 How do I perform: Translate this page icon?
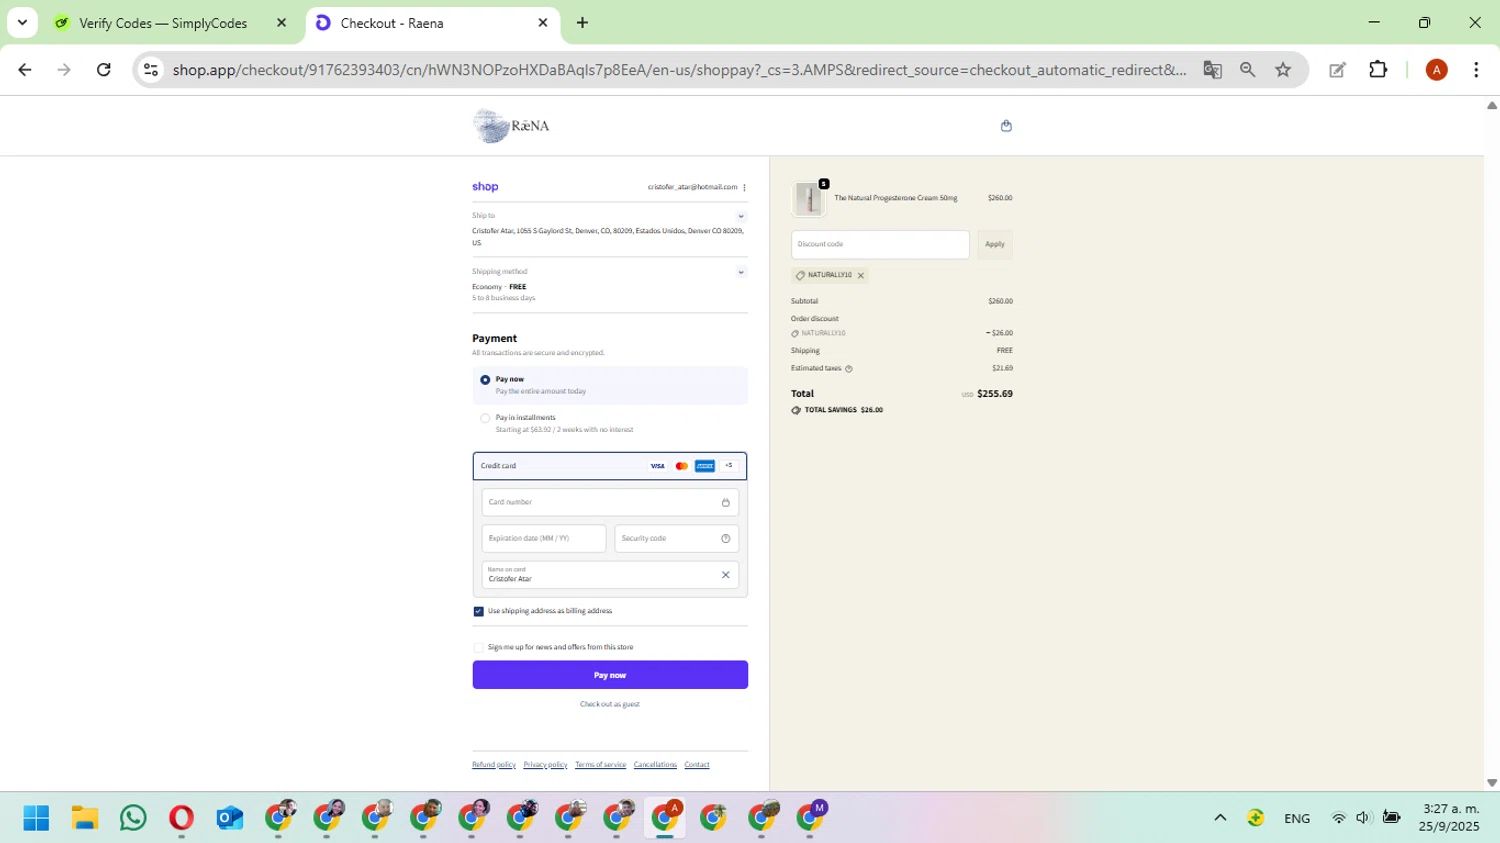pos(1212,70)
